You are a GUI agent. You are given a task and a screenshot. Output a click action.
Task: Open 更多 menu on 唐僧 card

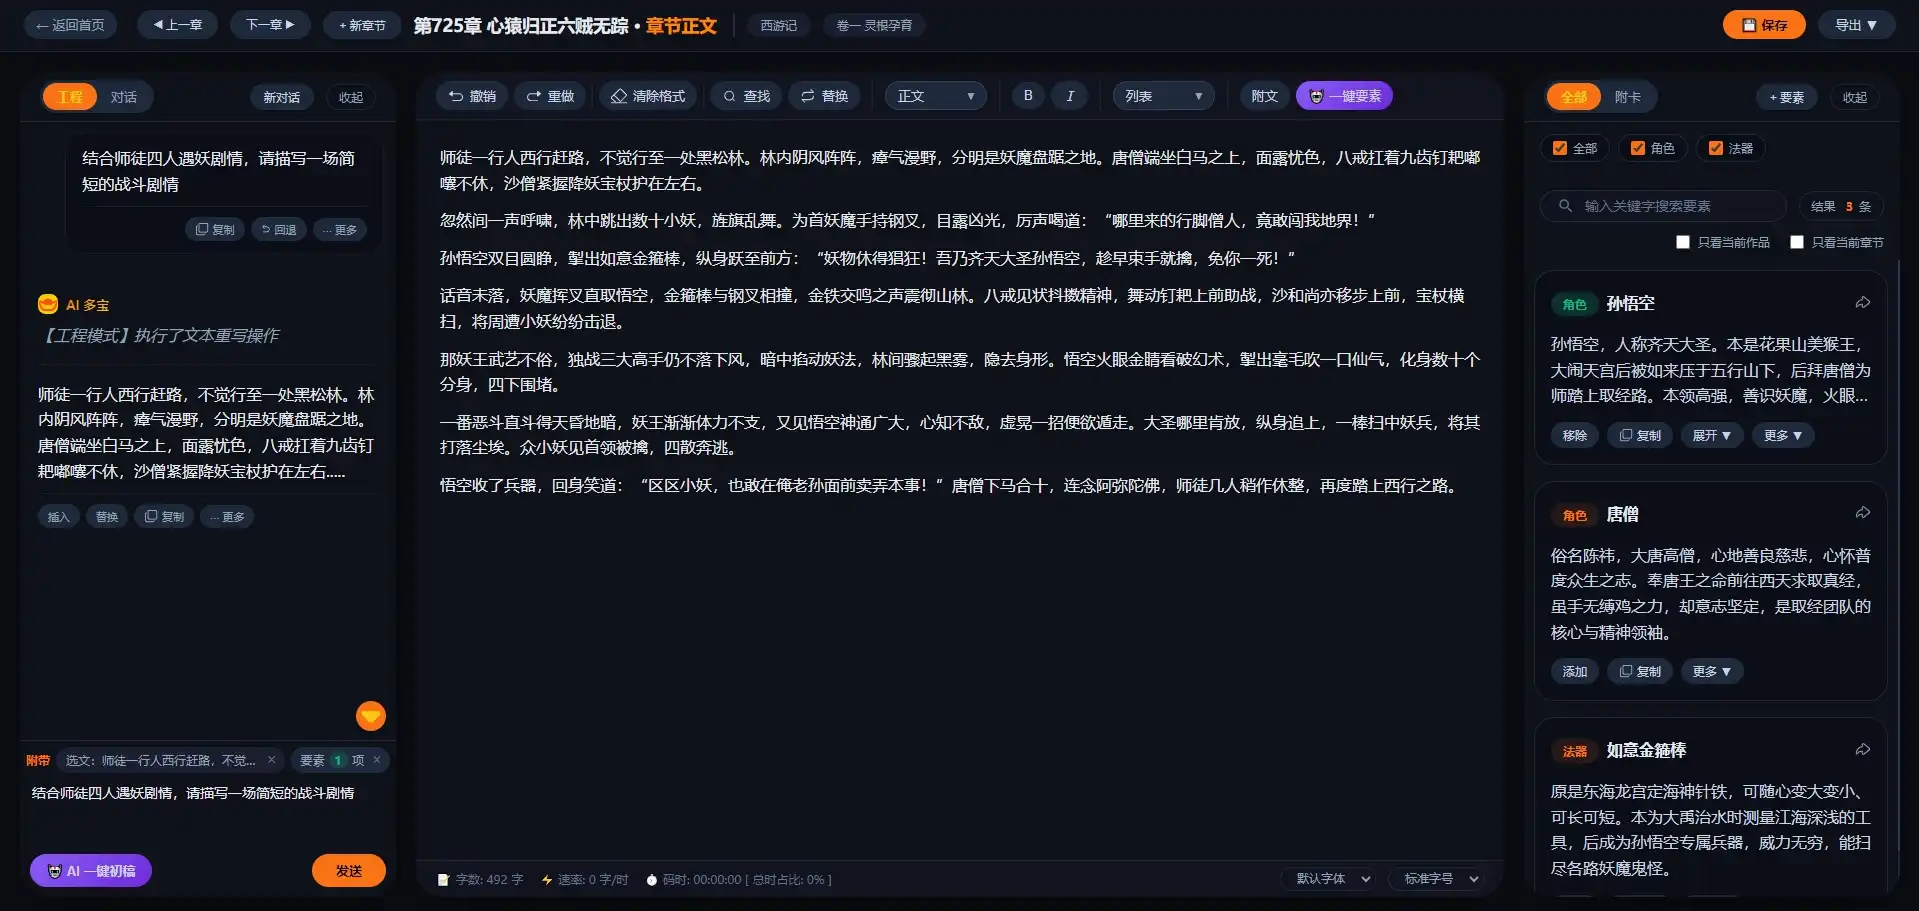coord(1712,671)
